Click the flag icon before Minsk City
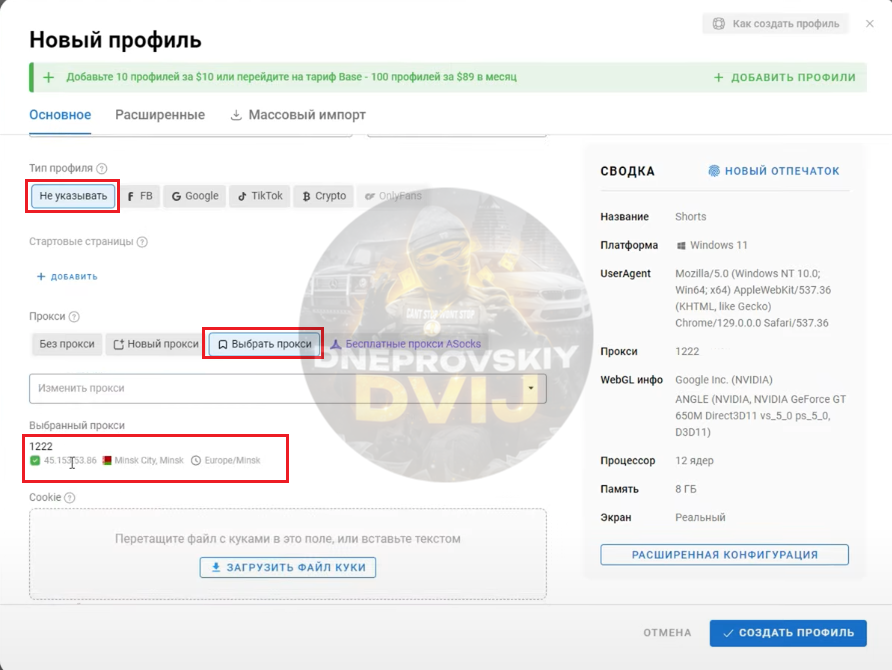This screenshot has height=670, width=892. point(107,460)
